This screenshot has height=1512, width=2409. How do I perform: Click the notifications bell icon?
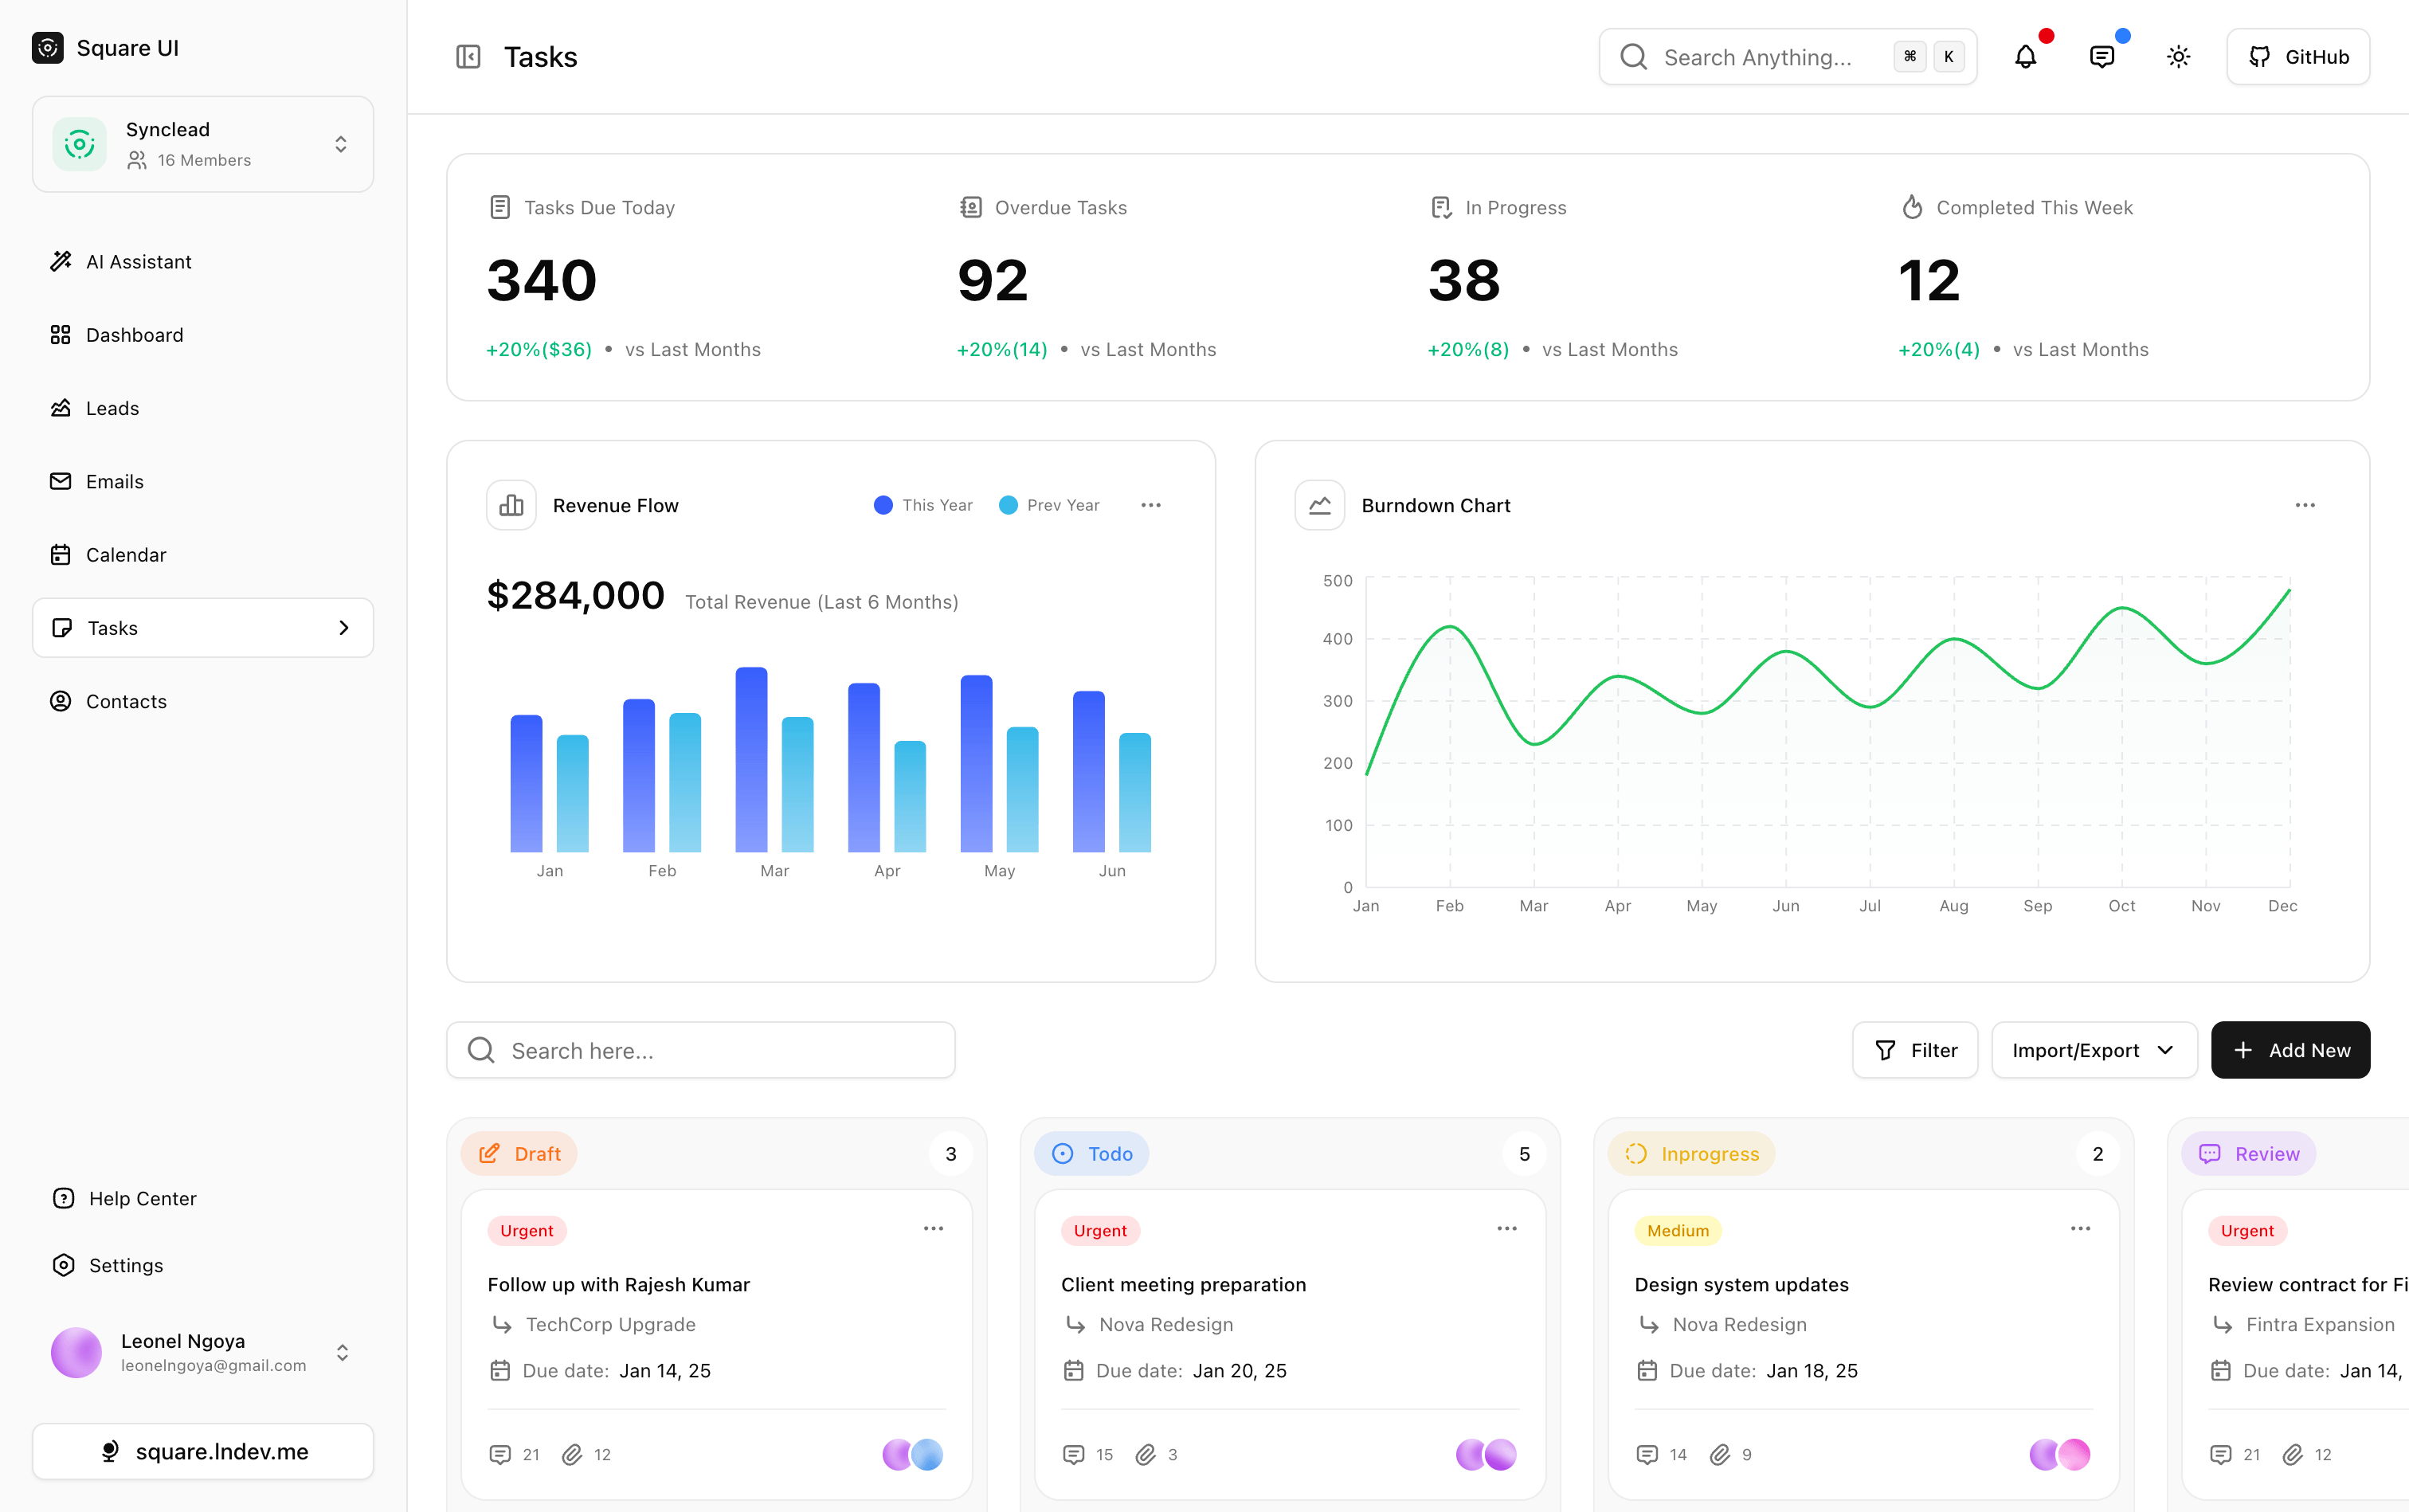[x=2025, y=57]
